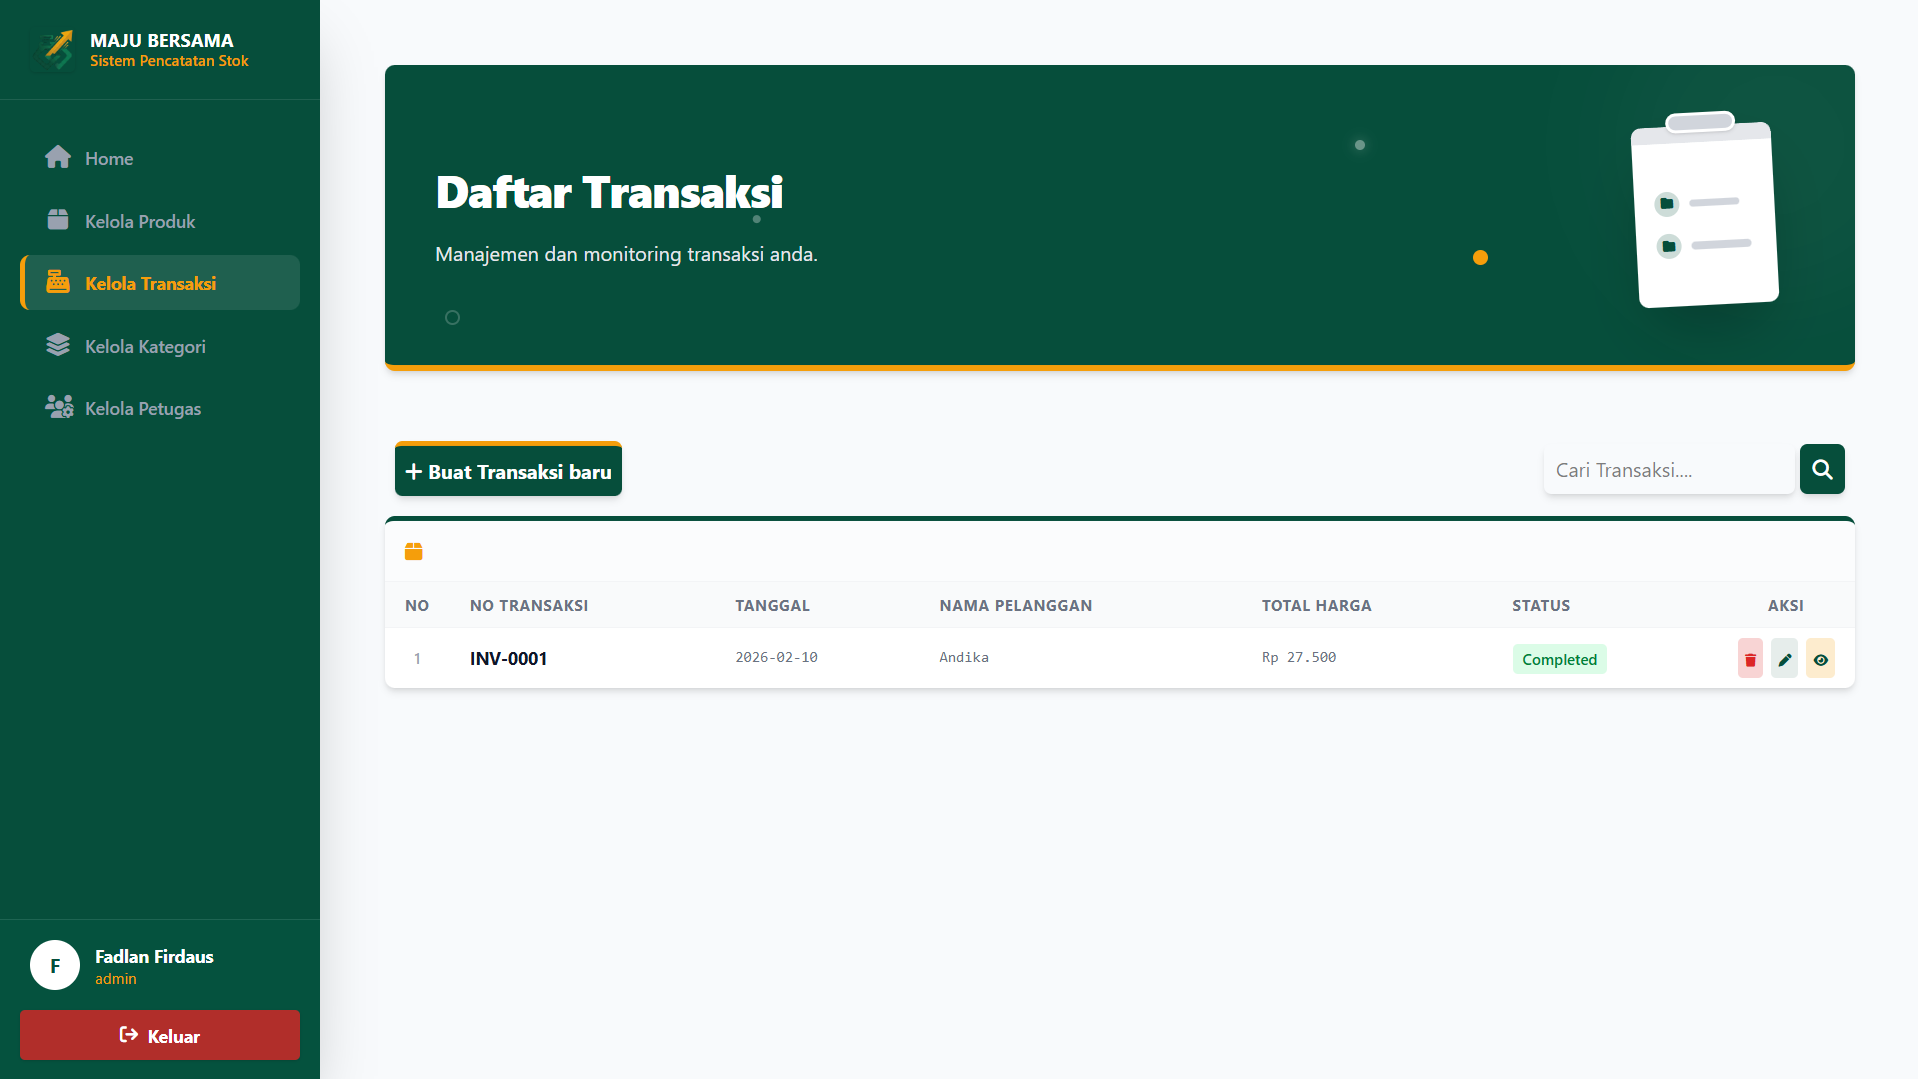Click the STATUS column header
This screenshot has width=1918, height=1079.
[x=1541, y=606]
